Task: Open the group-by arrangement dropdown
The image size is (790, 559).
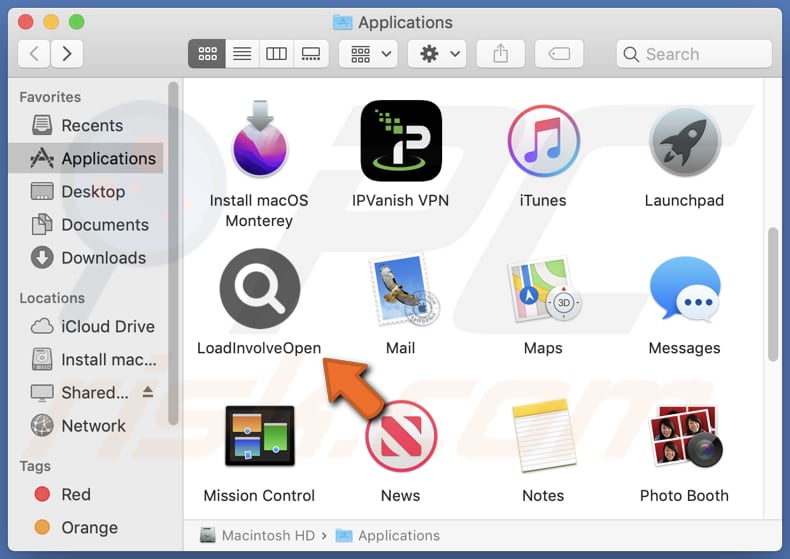Action: tap(368, 53)
